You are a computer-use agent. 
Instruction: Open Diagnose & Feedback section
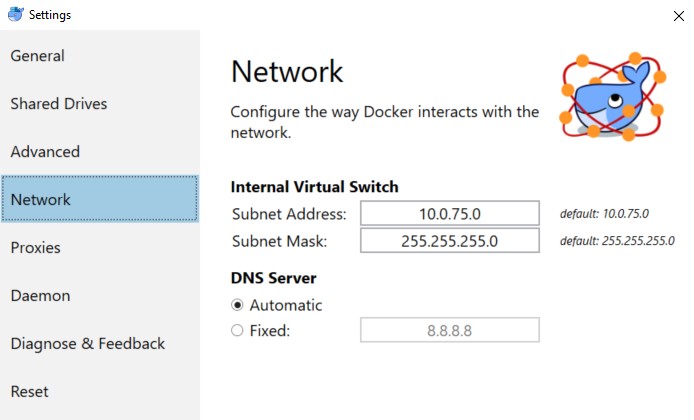[88, 344]
